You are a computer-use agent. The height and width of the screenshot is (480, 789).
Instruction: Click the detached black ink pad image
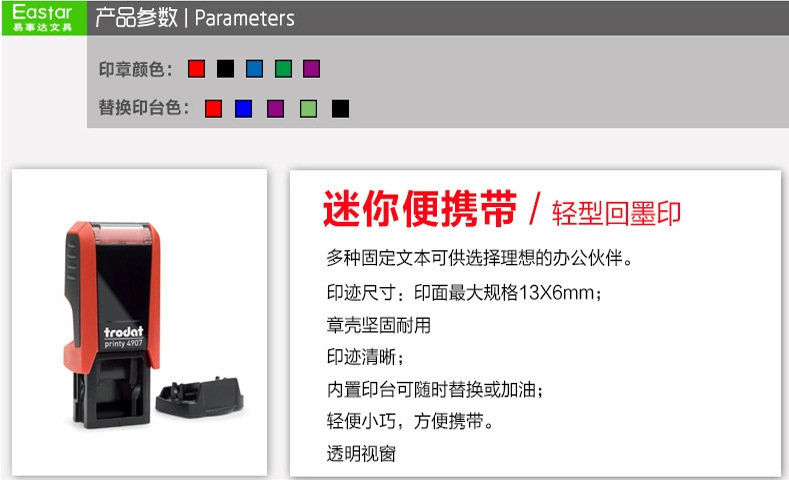[x=200, y=397]
